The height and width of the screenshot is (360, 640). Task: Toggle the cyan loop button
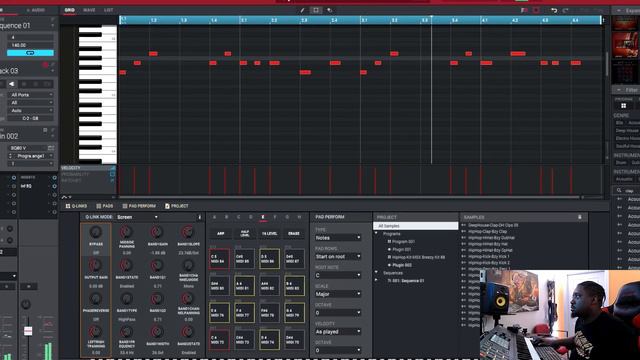pyautogui.click(x=30, y=53)
